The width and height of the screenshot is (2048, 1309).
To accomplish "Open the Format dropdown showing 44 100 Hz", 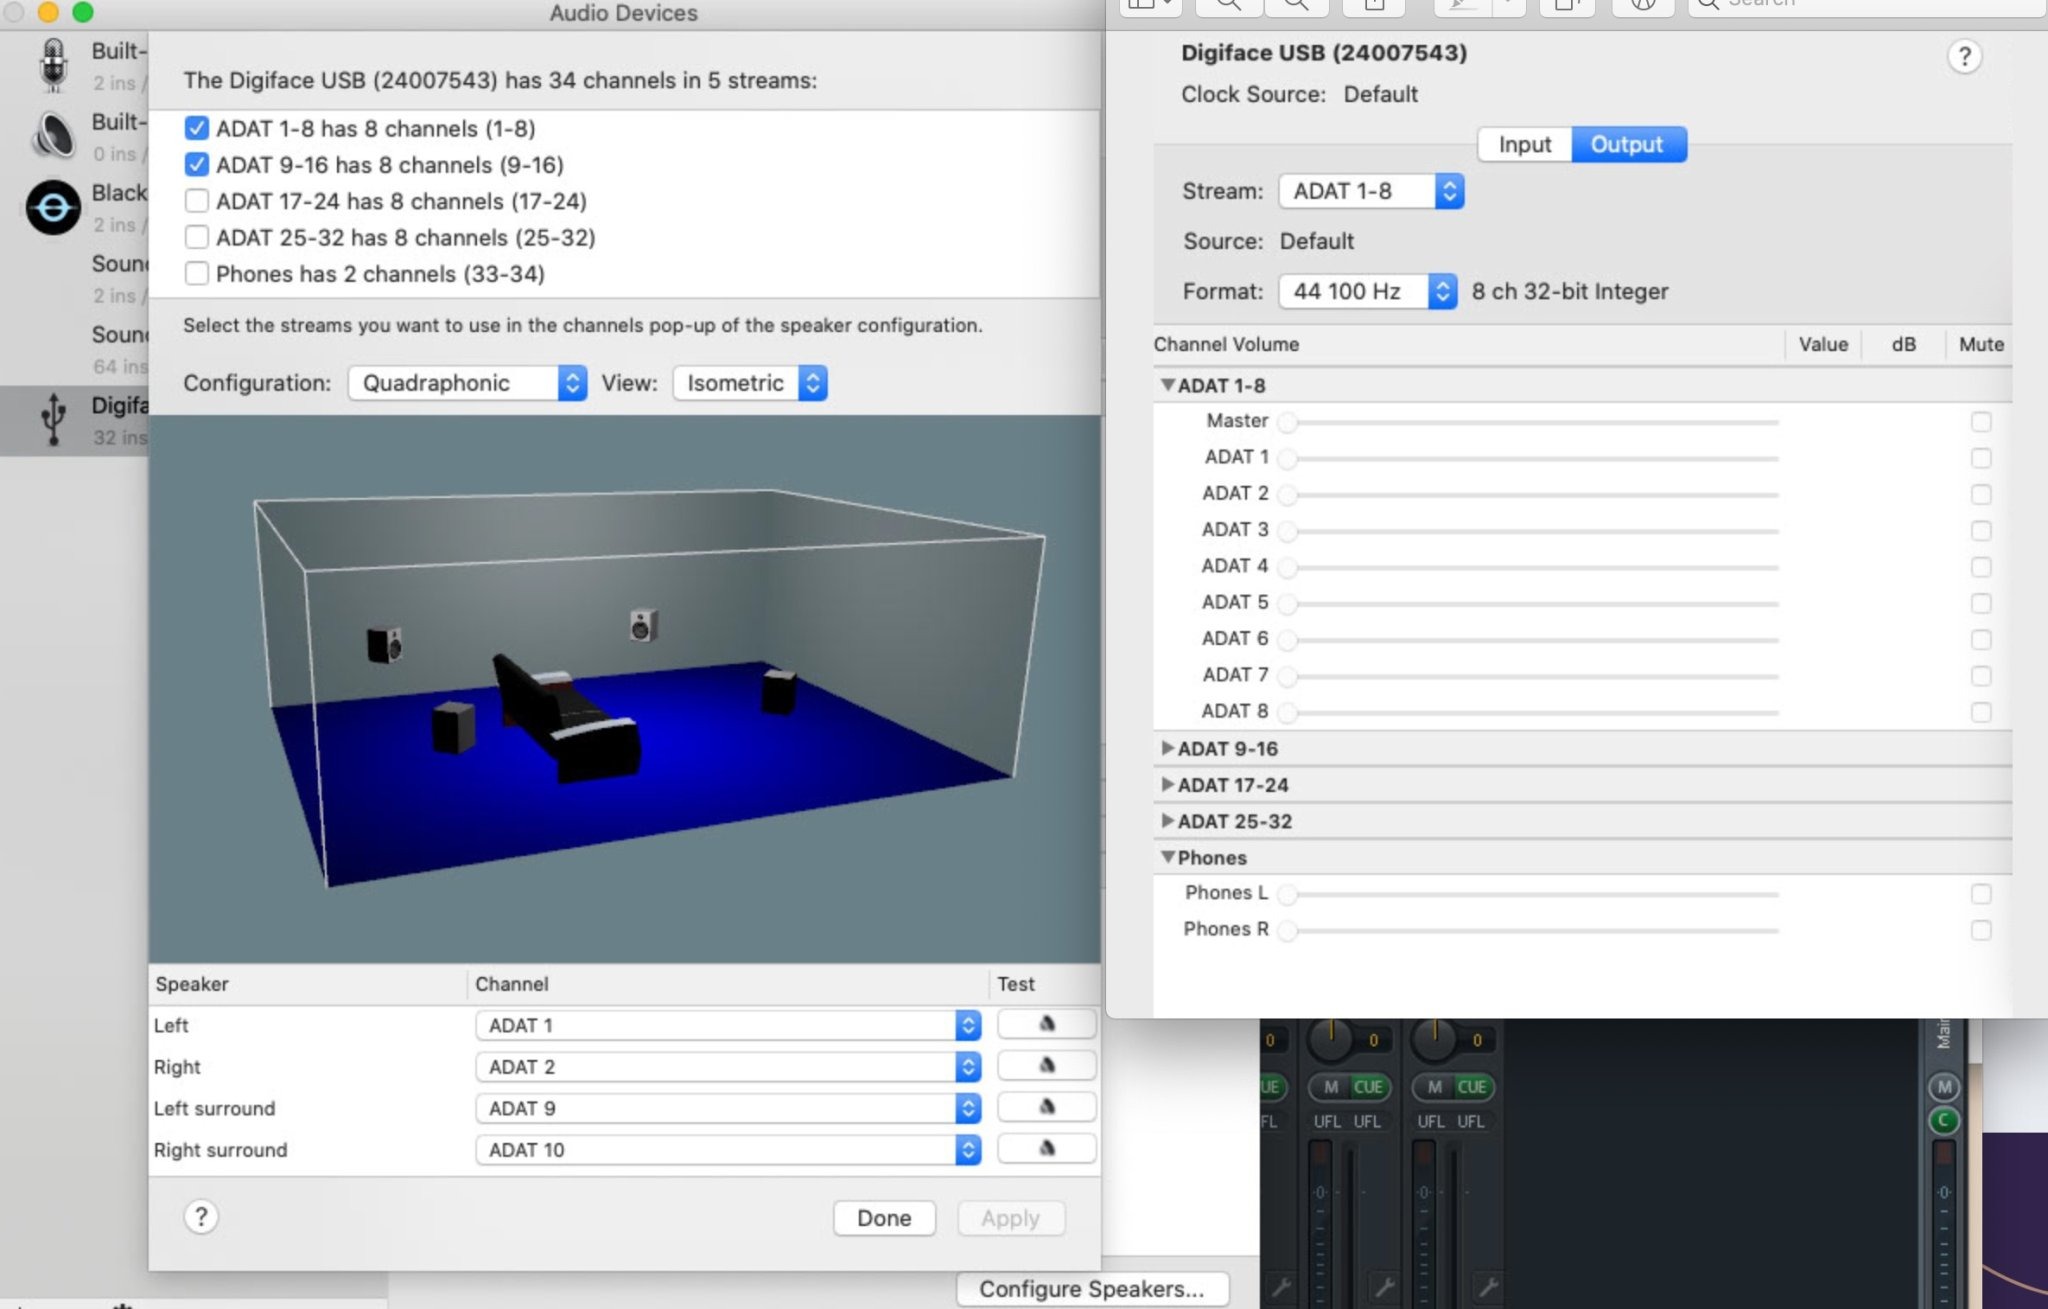I will (1367, 291).
